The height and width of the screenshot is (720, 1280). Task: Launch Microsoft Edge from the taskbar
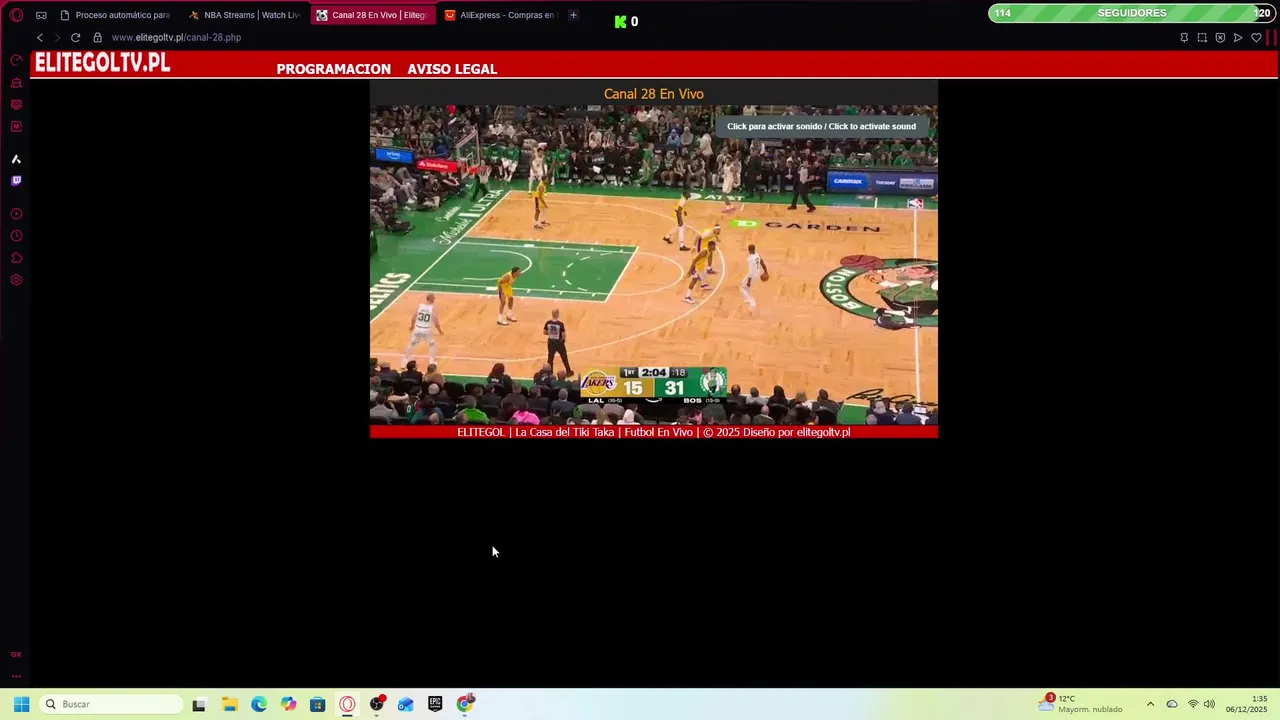click(x=259, y=704)
